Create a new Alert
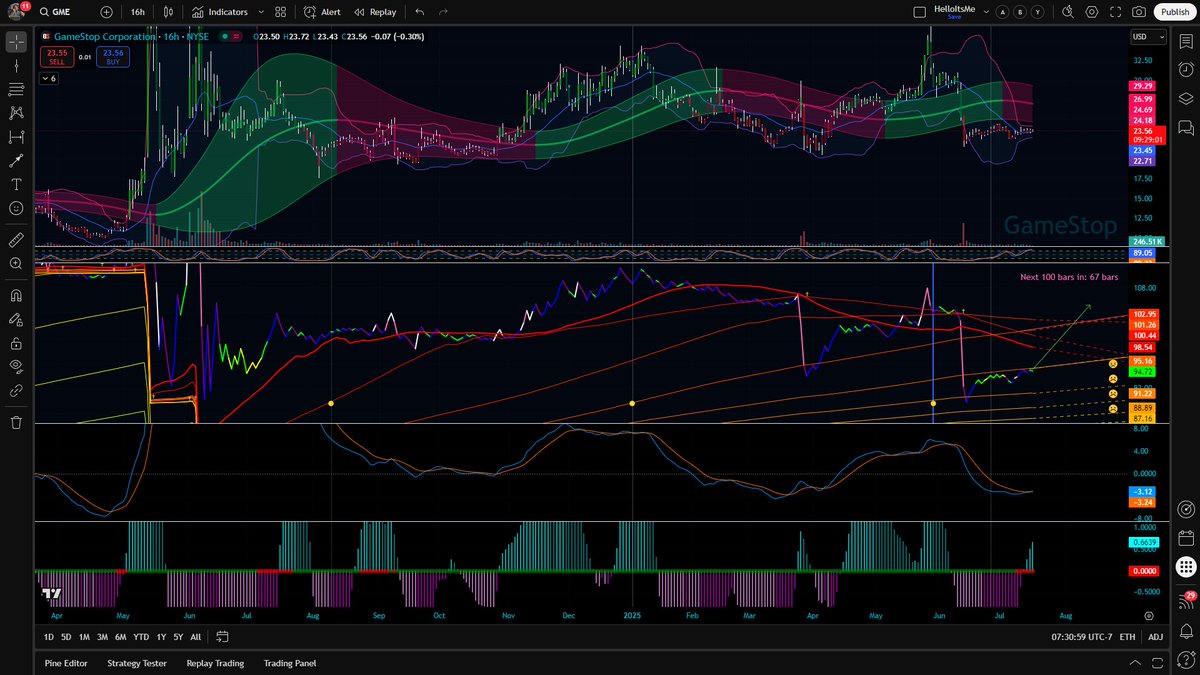 (x=322, y=12)
